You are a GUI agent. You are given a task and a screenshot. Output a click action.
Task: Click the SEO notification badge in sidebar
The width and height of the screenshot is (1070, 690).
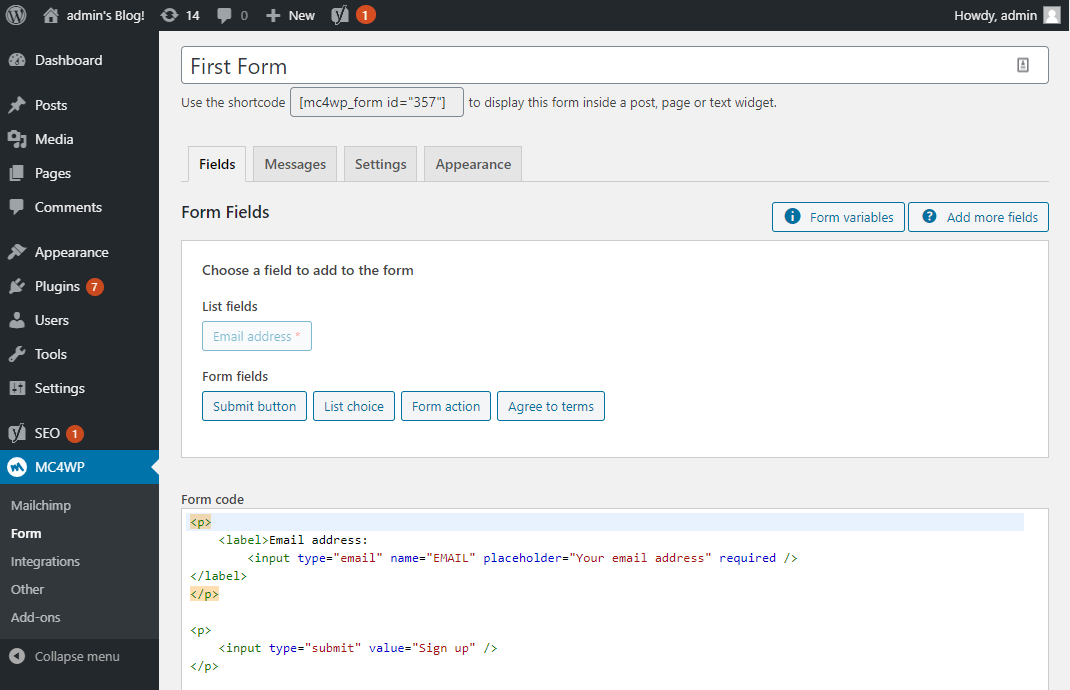tap(75, 433)
